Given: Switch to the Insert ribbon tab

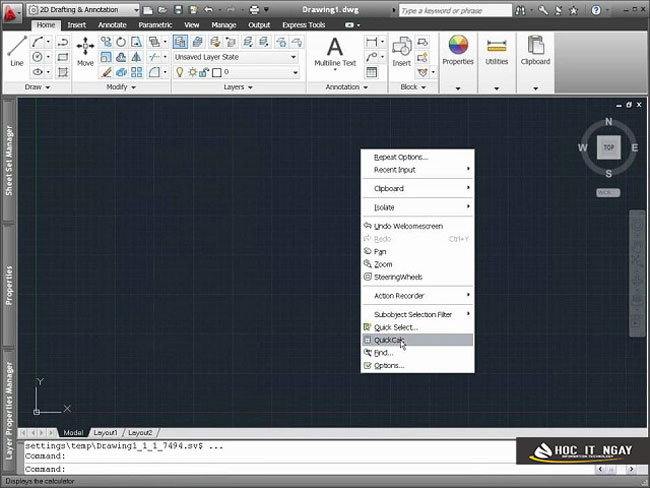Looking at the screenshot, I should click(77, 25).
